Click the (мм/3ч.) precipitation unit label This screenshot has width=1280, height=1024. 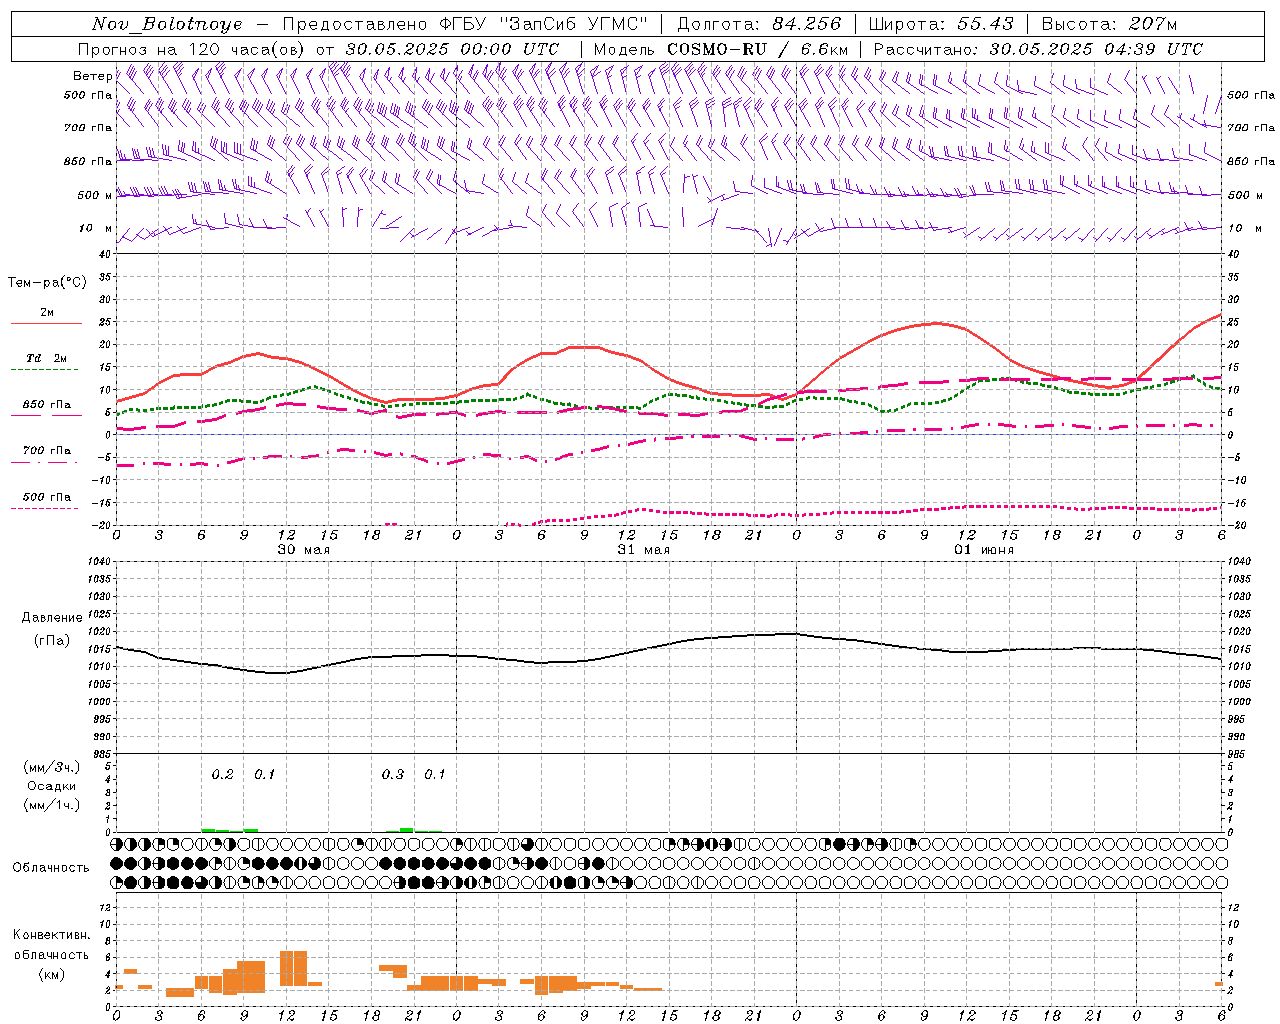52,767
